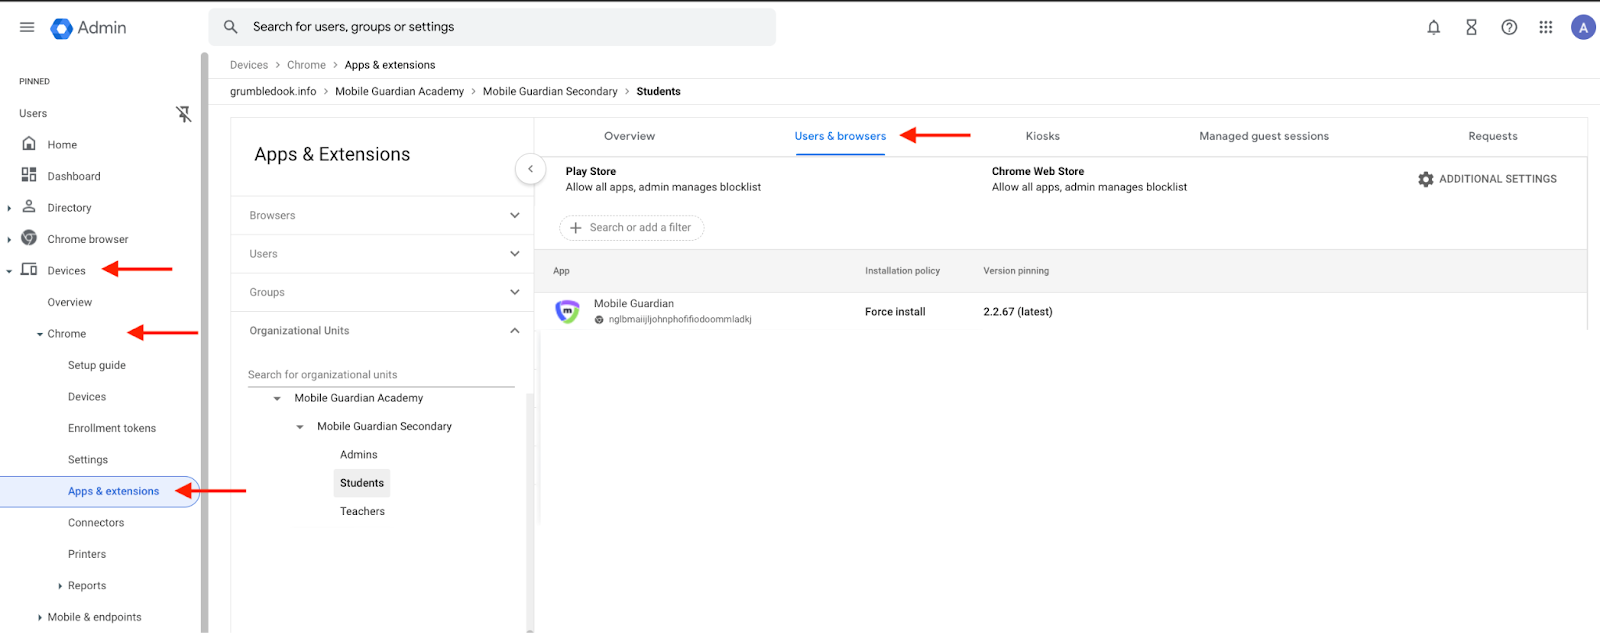The width and height of the screenshot is (1600, 633).
Task: Select Teachers organizational unit
Action: coord(362,511)
